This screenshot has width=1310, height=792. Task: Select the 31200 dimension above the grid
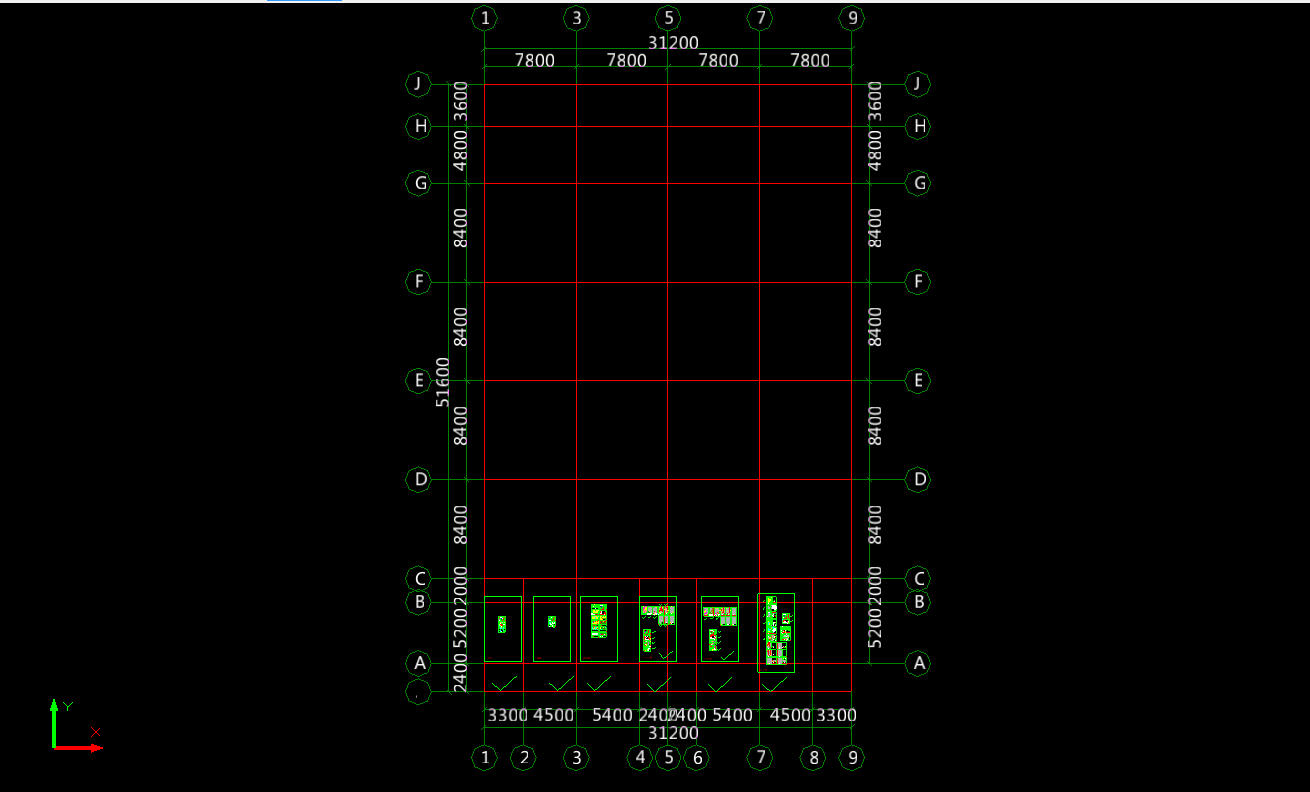pyautogui.click(x=673, y=42)
